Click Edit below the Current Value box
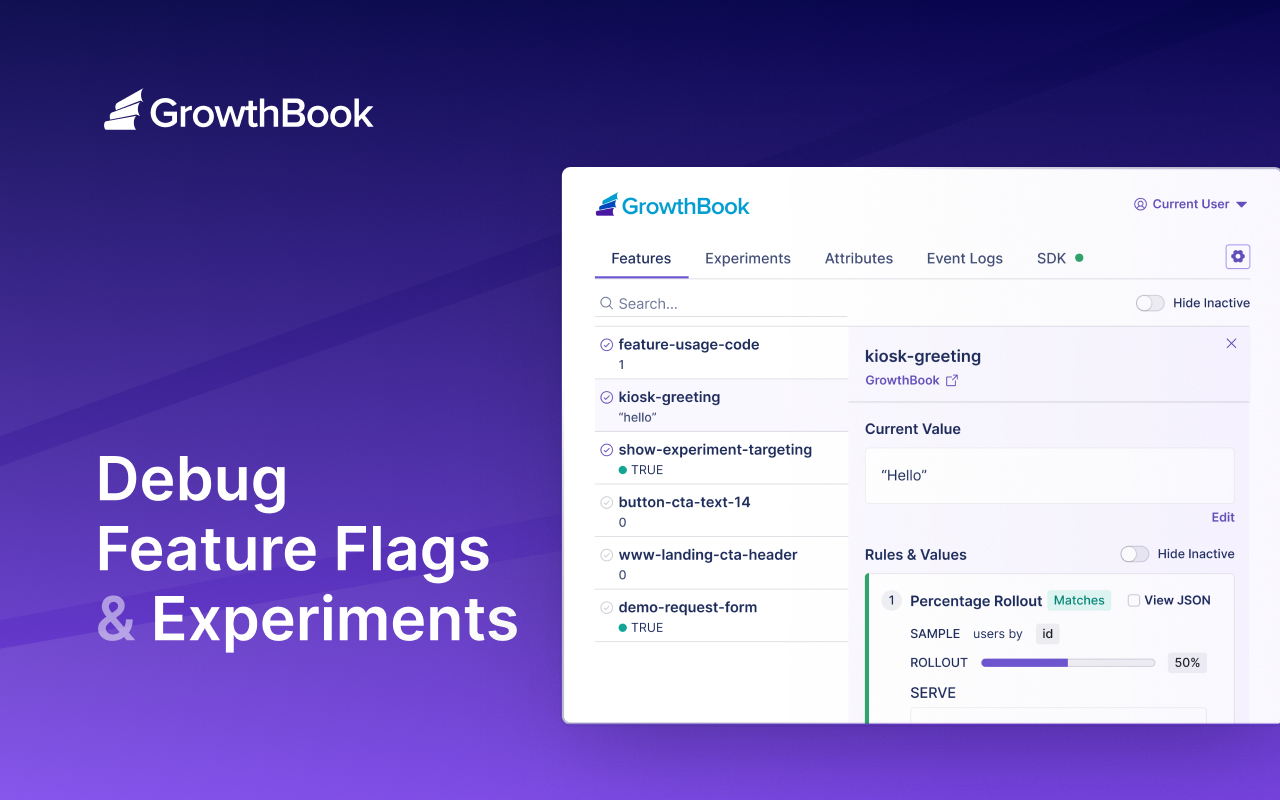 click(1222, 517)
